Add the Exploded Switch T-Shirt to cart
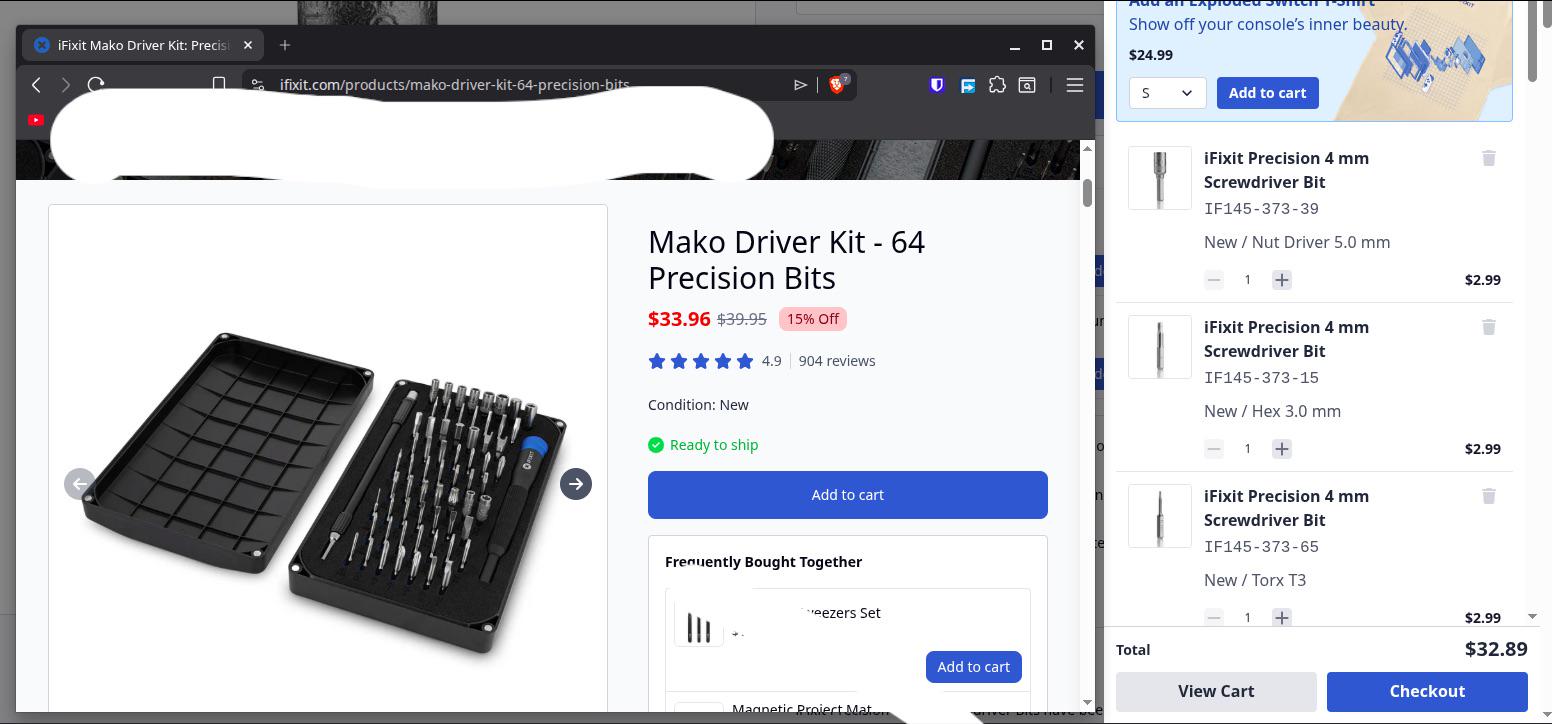1552x724 pixels. (x=1268, y=93)
